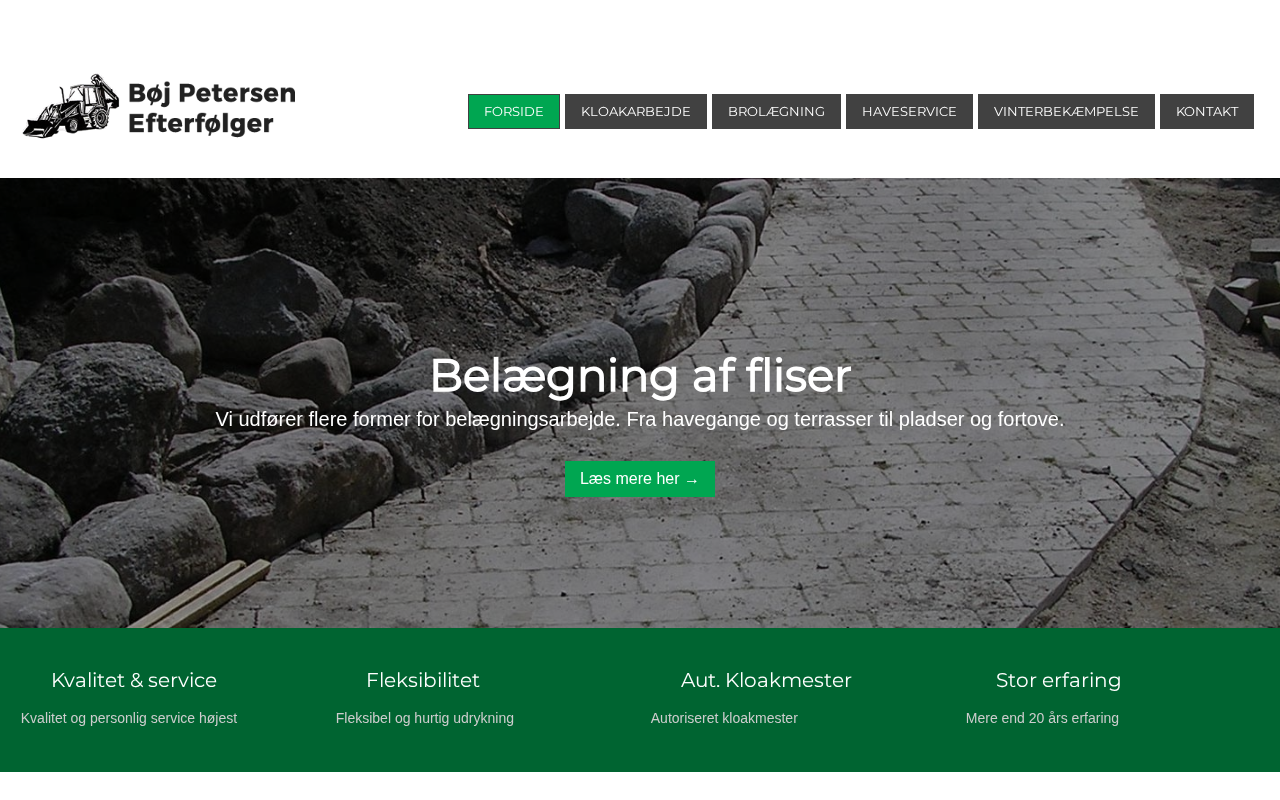
Task: Select the 'Fleksibilitet' heading
Action: click(x=423, y=680)
